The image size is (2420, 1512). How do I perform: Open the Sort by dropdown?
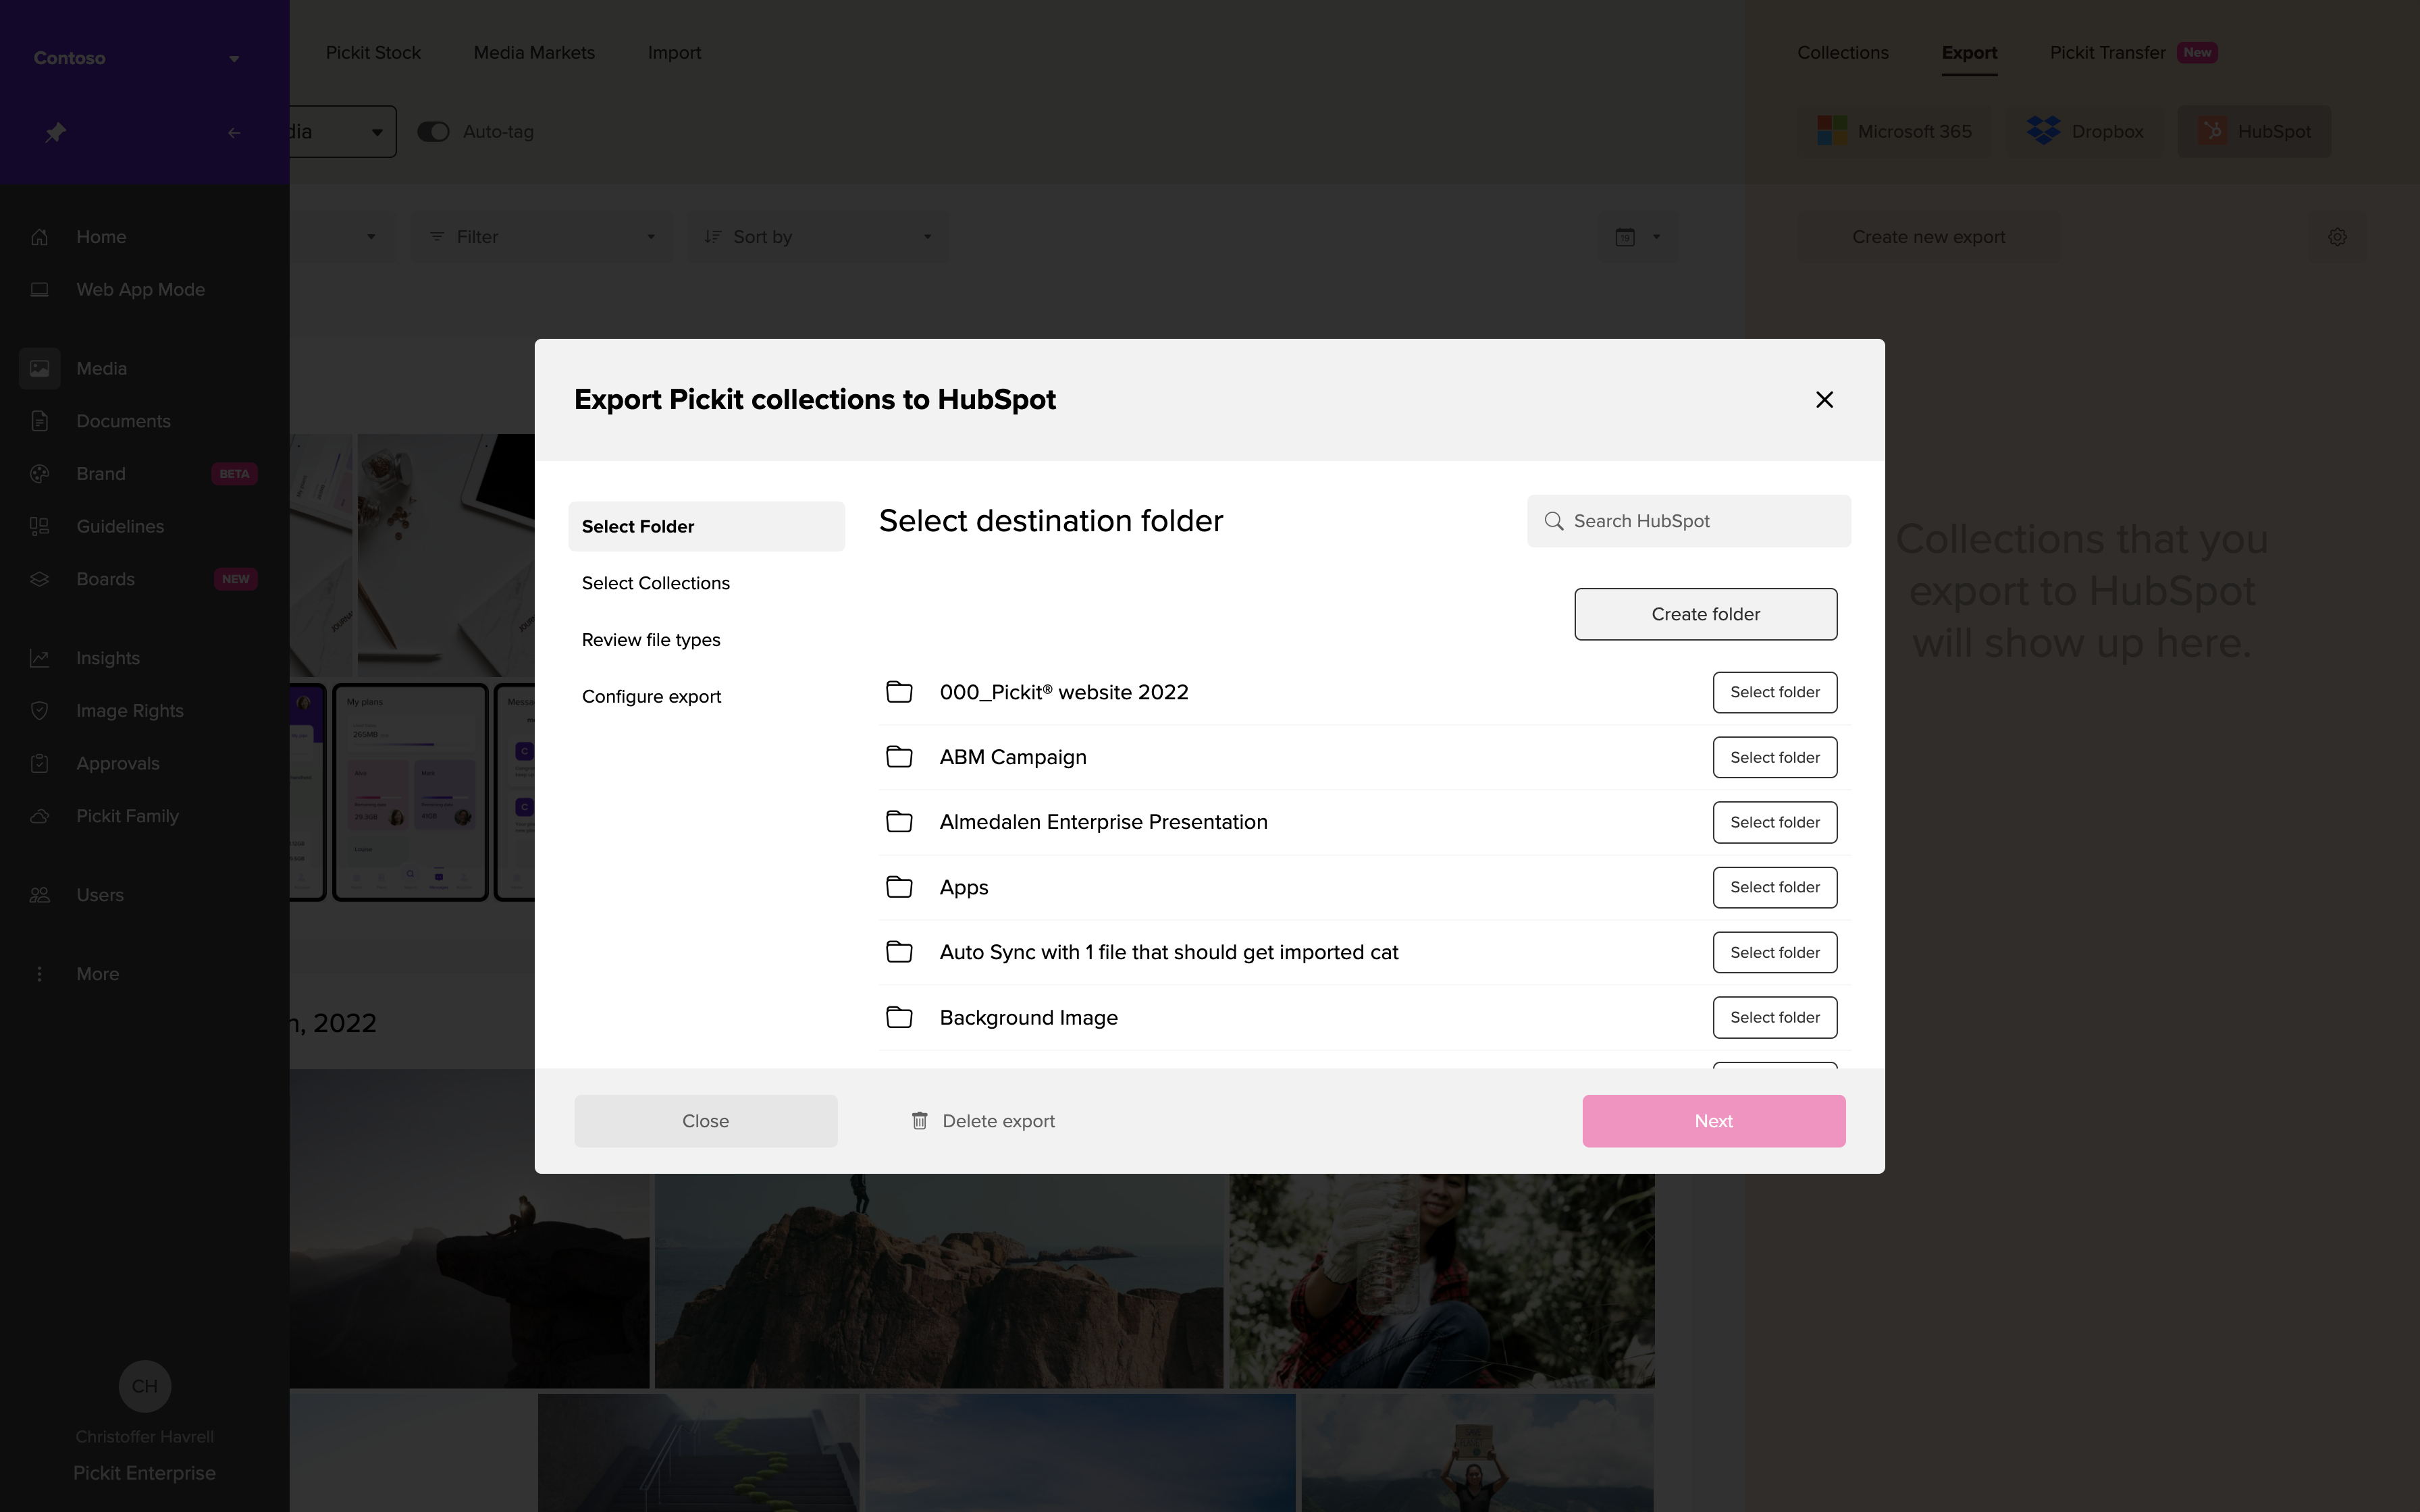point(817,237)
